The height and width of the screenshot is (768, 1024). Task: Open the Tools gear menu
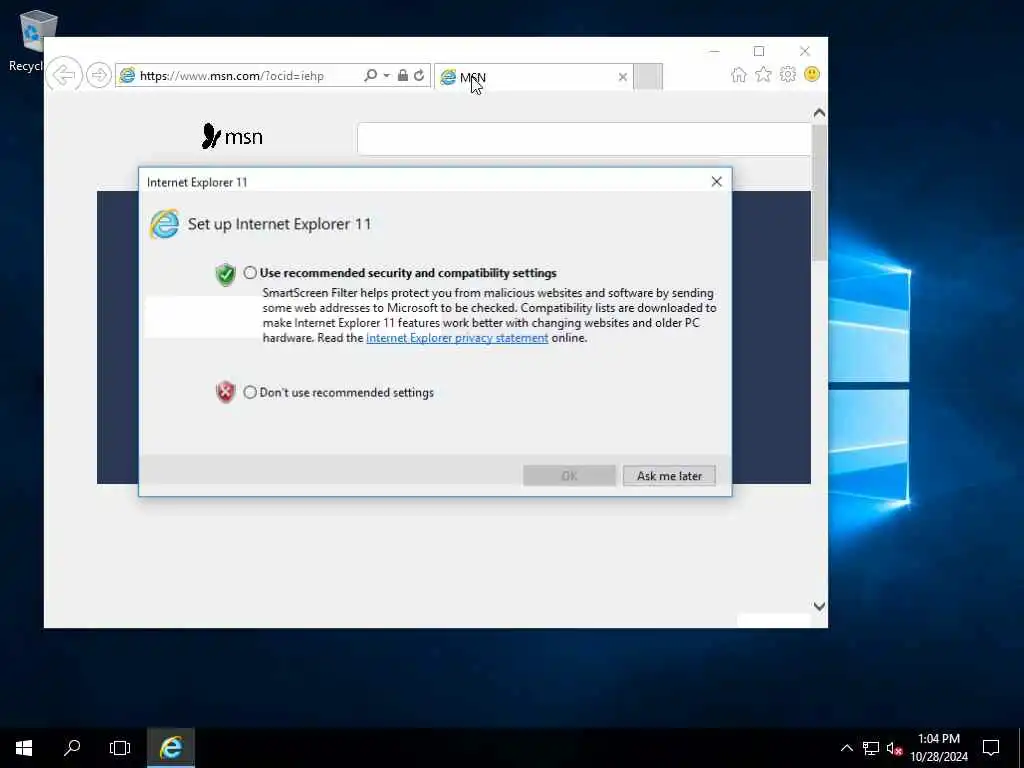(x=788, y=74)
